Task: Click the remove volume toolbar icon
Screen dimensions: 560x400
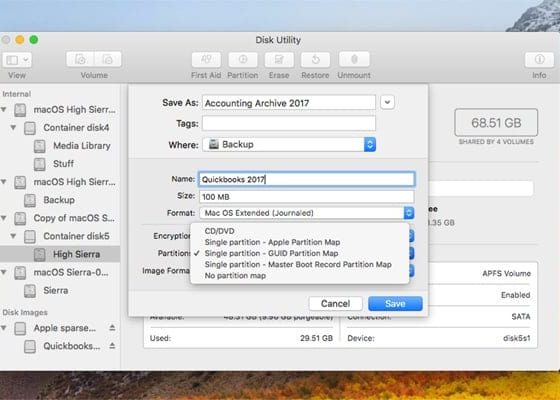Action: (x=108, y=59)
